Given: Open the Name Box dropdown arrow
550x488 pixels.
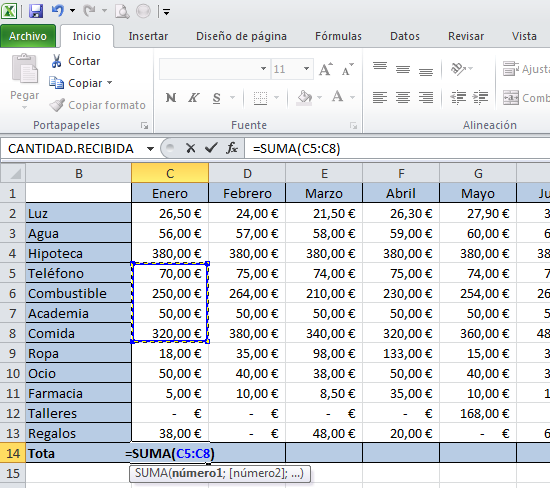Looking at the screenshot, I should (150, 149).
